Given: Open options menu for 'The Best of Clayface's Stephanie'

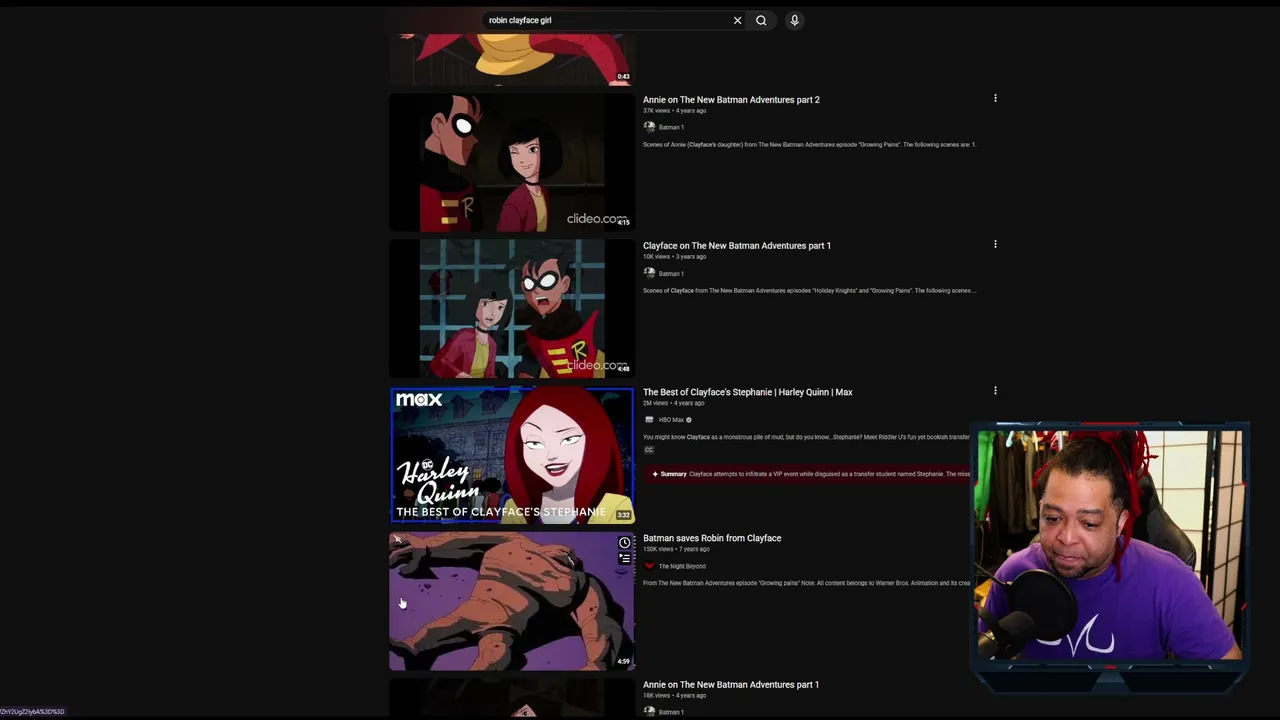Looking at the screenshot, I should [x=995, y=391].
